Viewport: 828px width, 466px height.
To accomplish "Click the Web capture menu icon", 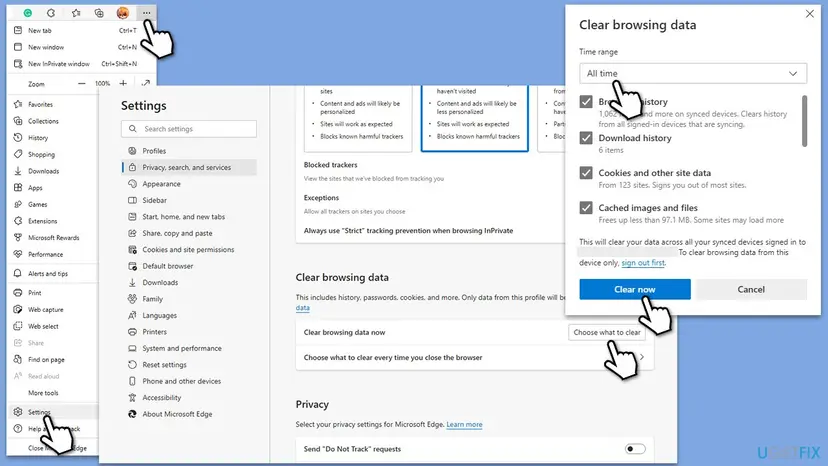I will pos(18,310).
